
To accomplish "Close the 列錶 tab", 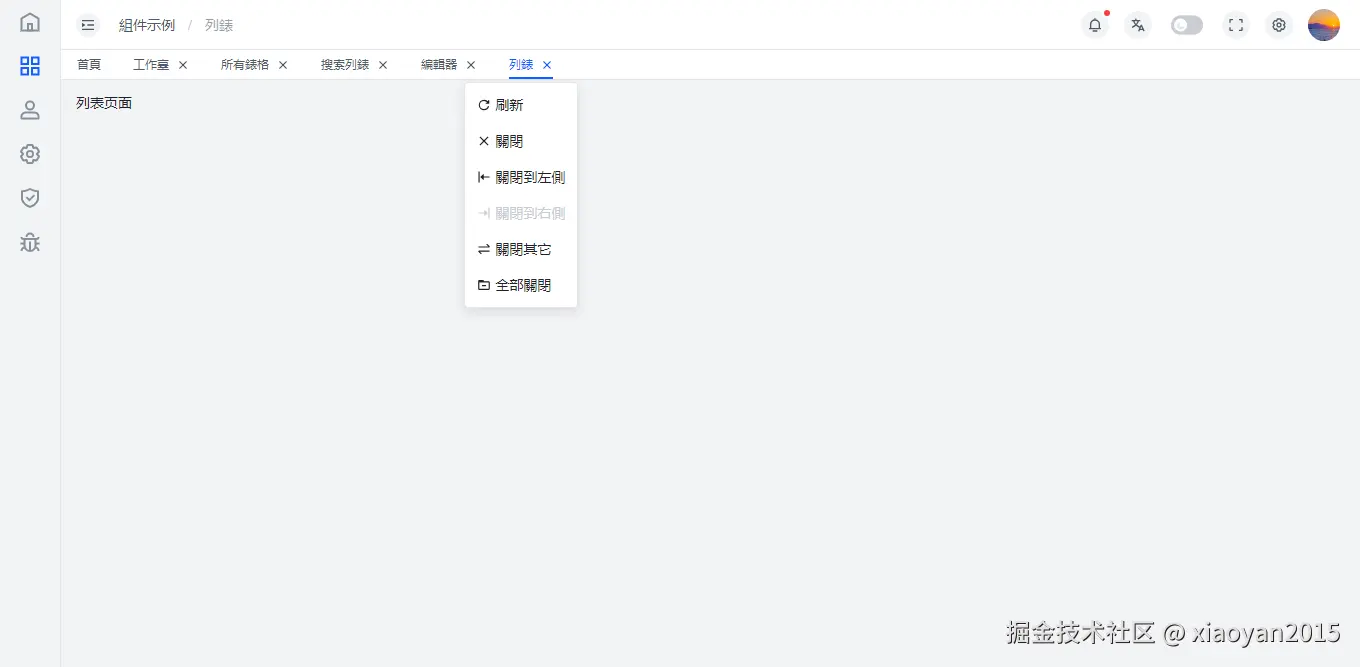I will (x=547, y=65).
